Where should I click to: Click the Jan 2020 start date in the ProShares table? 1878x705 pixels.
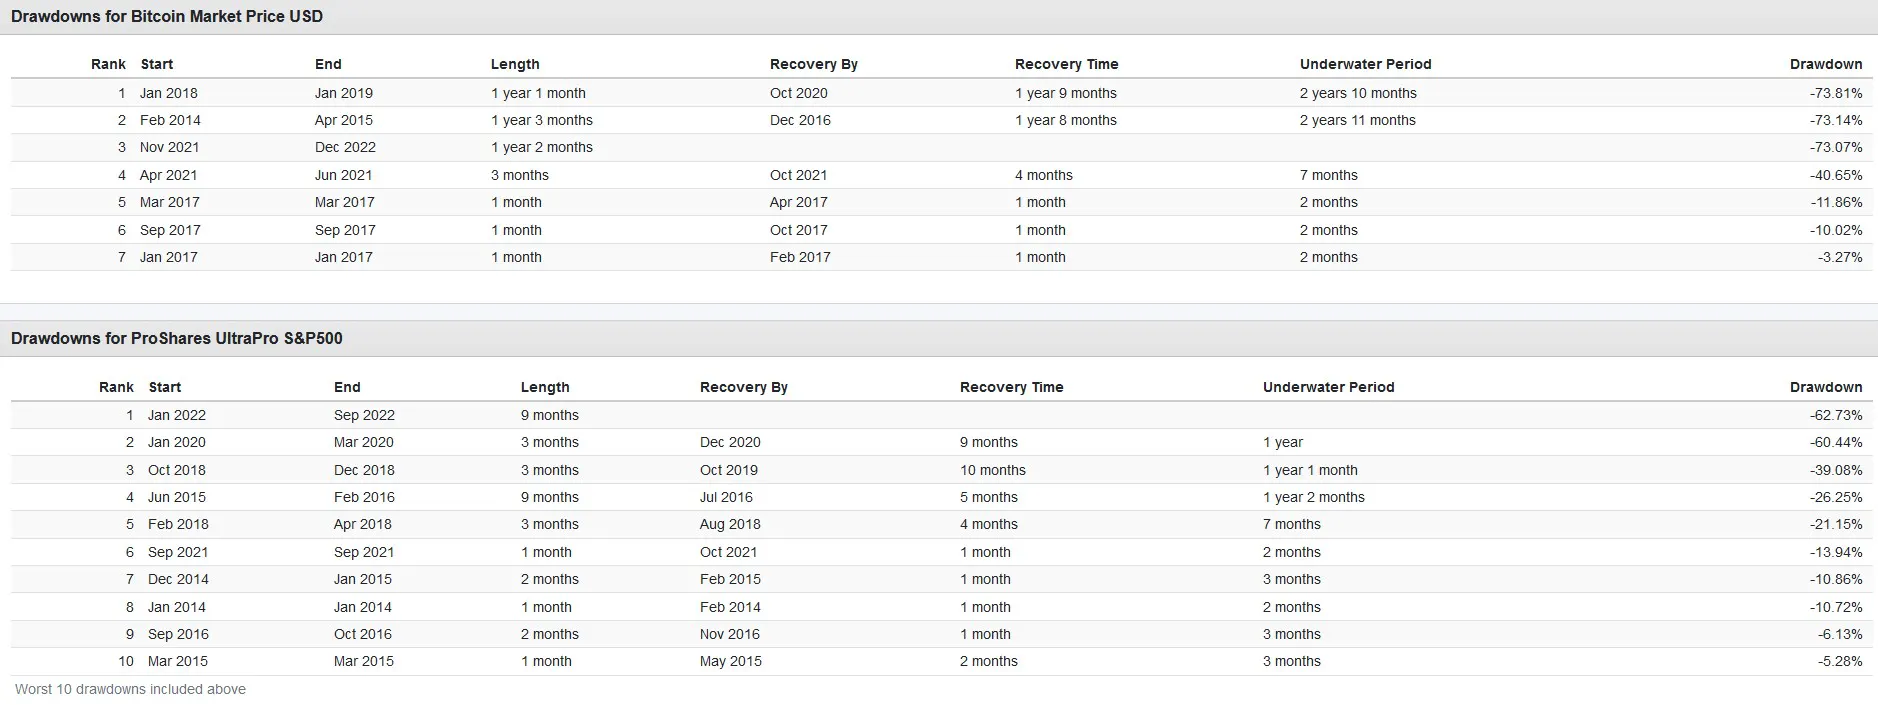coord(176,442)
